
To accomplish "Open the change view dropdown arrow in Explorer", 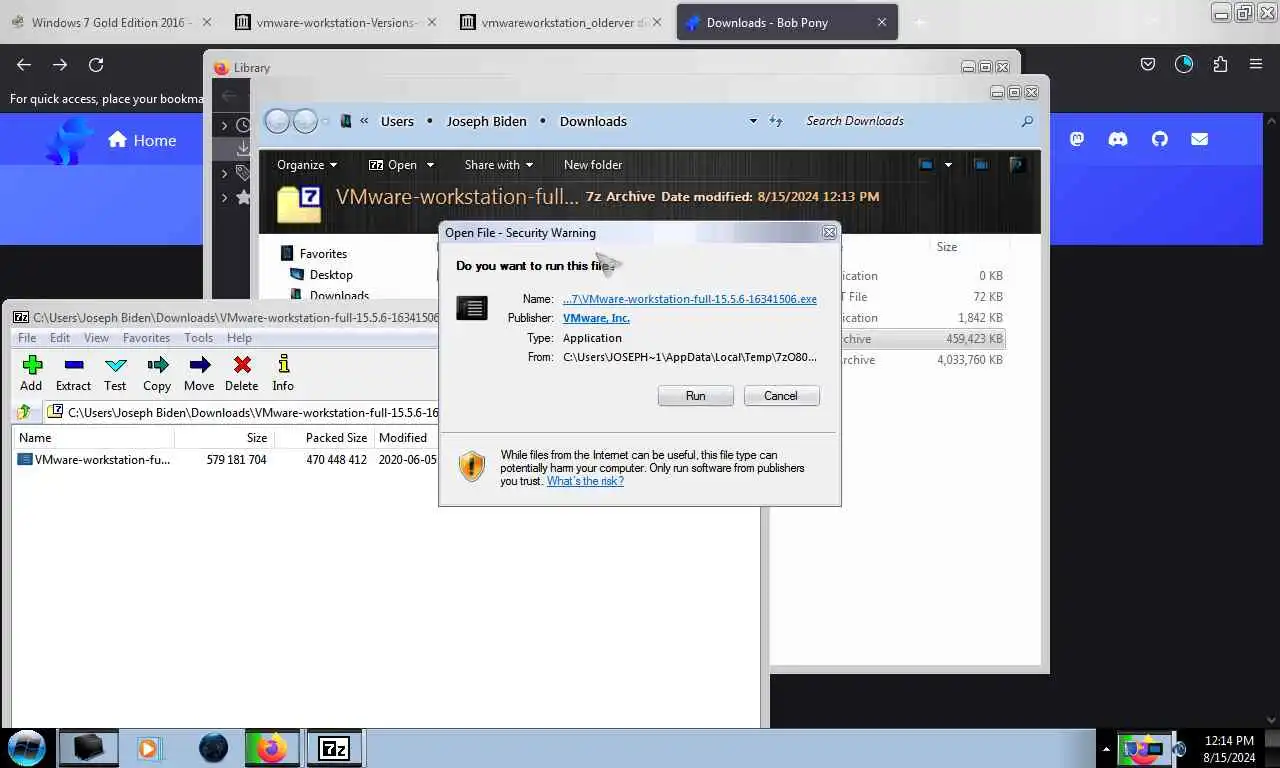I will click(x=948, y=165).
